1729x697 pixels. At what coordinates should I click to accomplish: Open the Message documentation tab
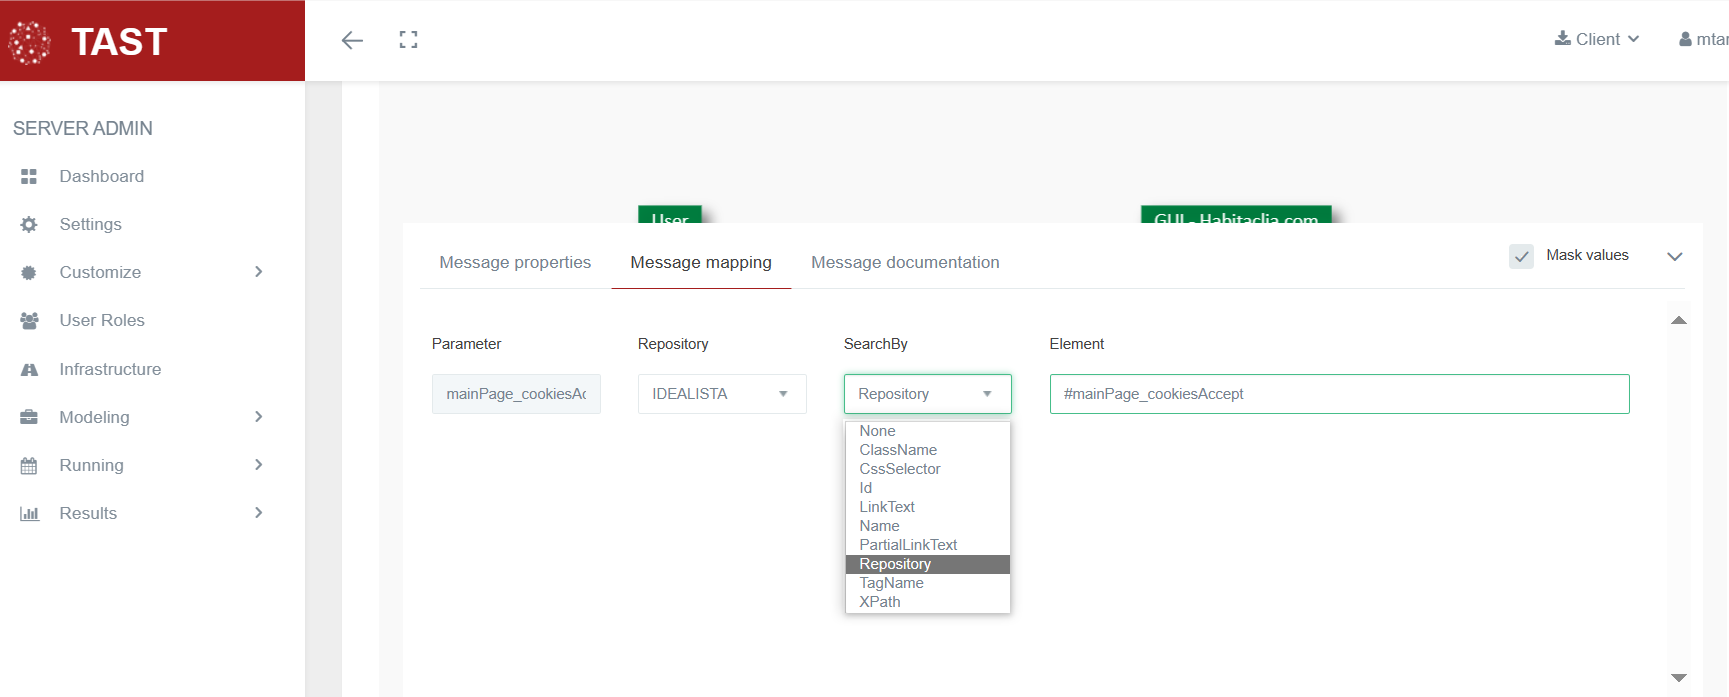coord(905,262)
